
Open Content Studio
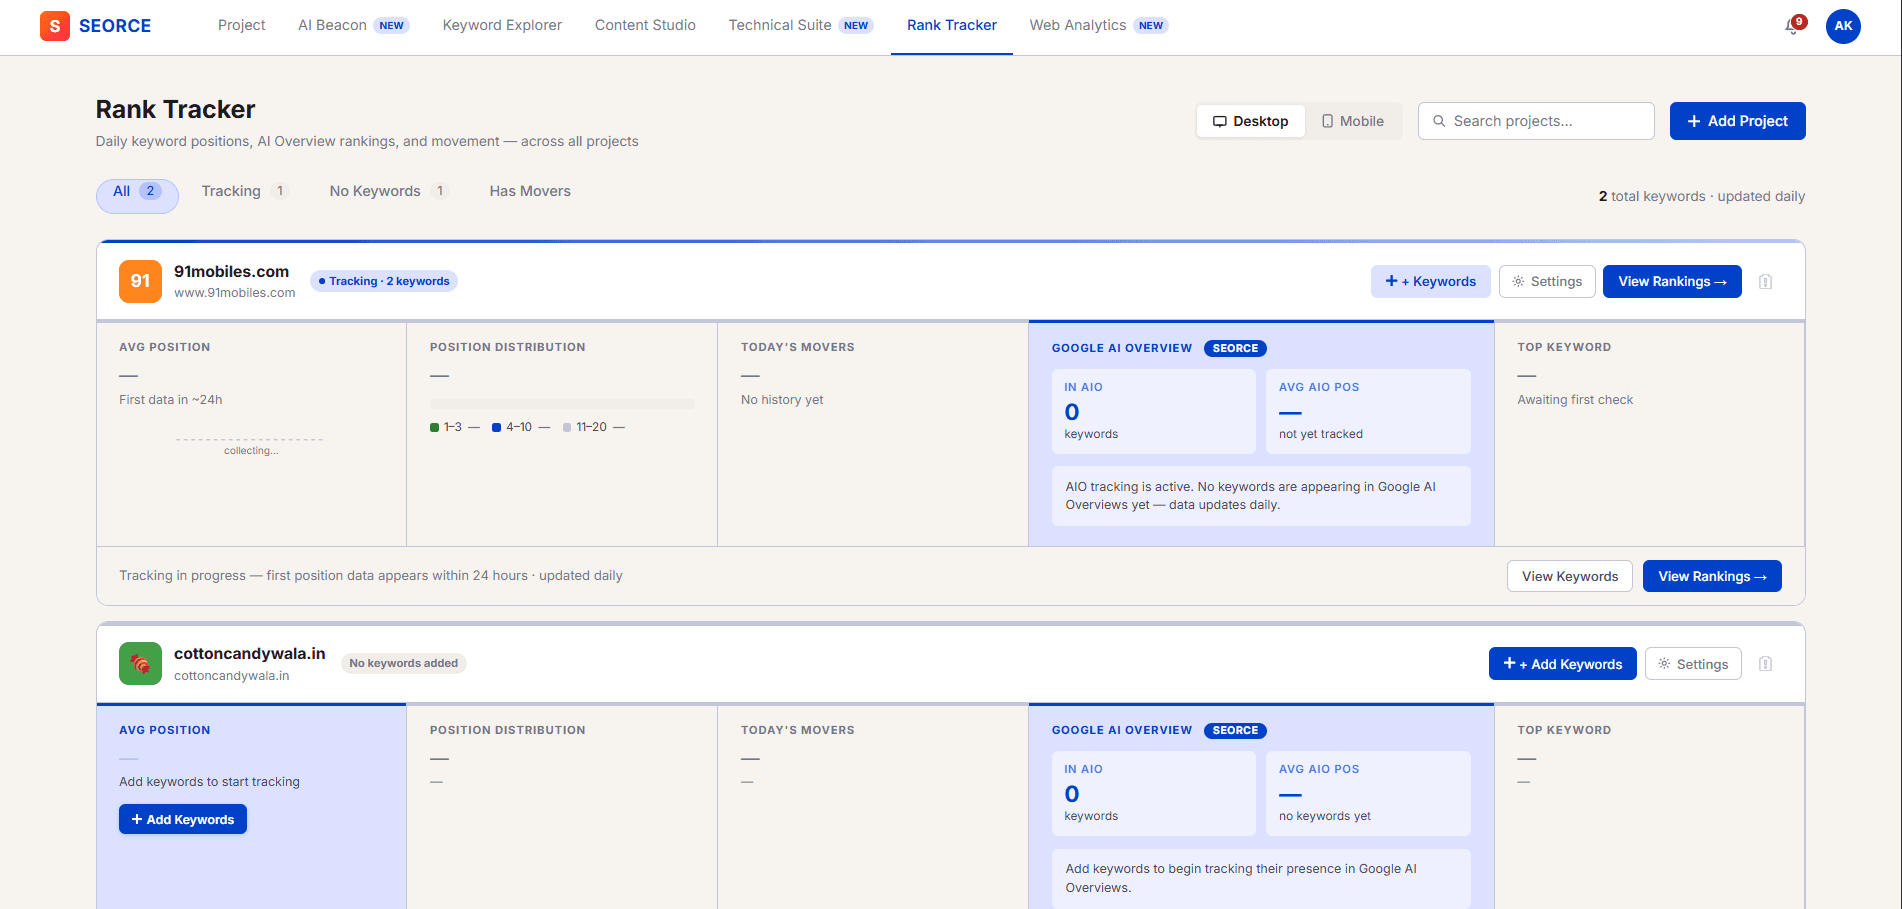coord(645,25)
